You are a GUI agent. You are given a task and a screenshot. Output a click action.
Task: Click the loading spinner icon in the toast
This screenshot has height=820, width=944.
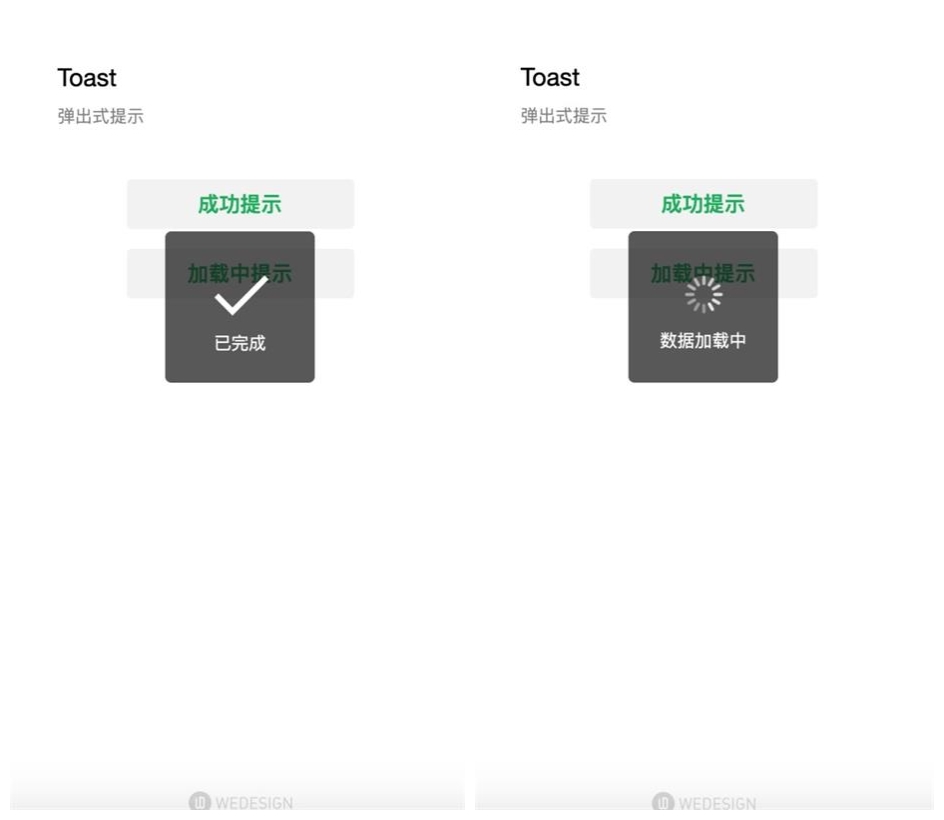[703, 294]
